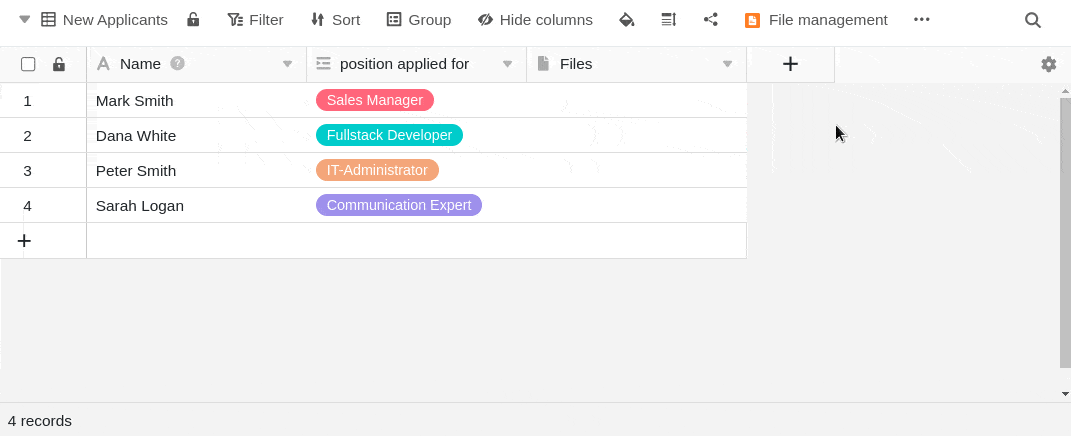Viewport: 1071px width, 436px height.
Task: Open position applied for column dropdown
Action: pos(507,64)
